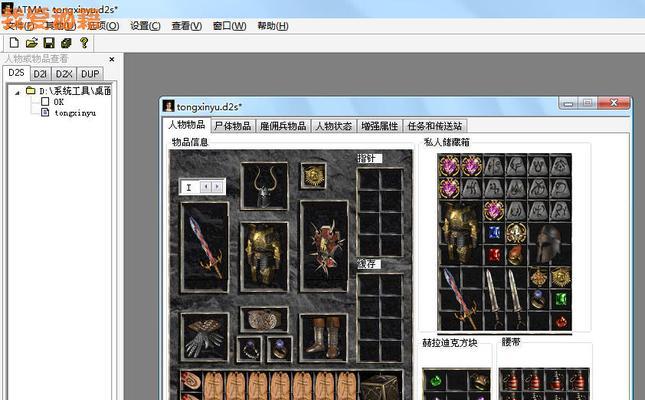
Task: Select the green emerald in the private stash
Action: point(561,299)
